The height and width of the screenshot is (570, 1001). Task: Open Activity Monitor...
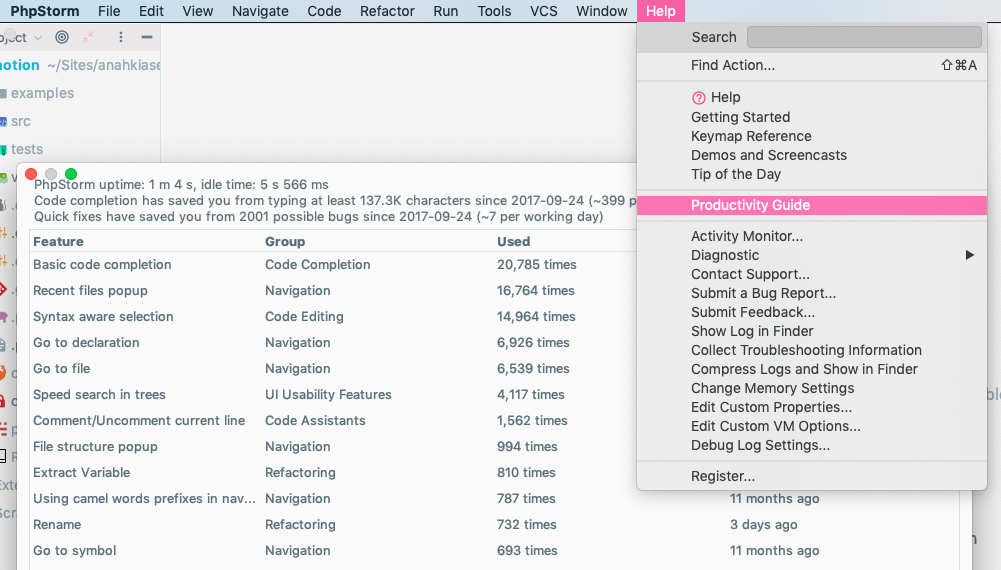coord(812,236)
